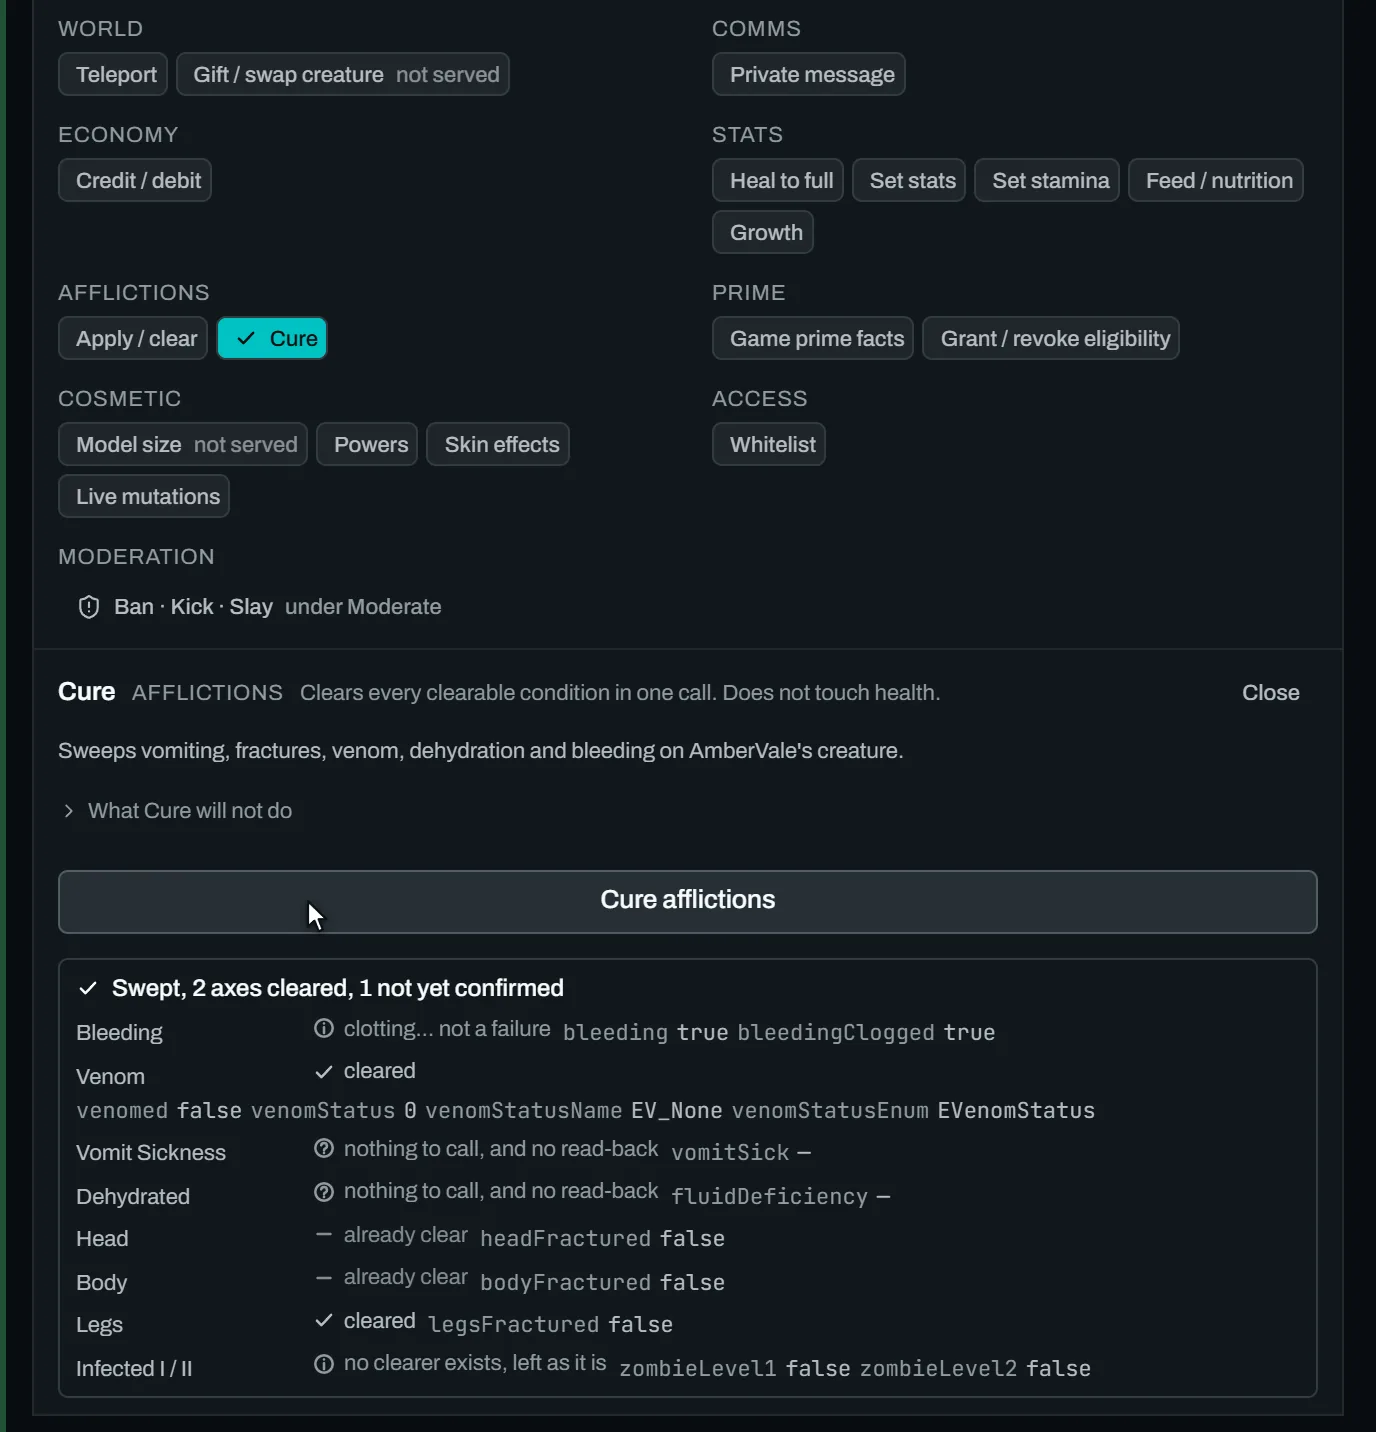This screenshot has height=1432, width=1376.
Task: Click the Gift / swap creature chip
Action: pos(343,74)
